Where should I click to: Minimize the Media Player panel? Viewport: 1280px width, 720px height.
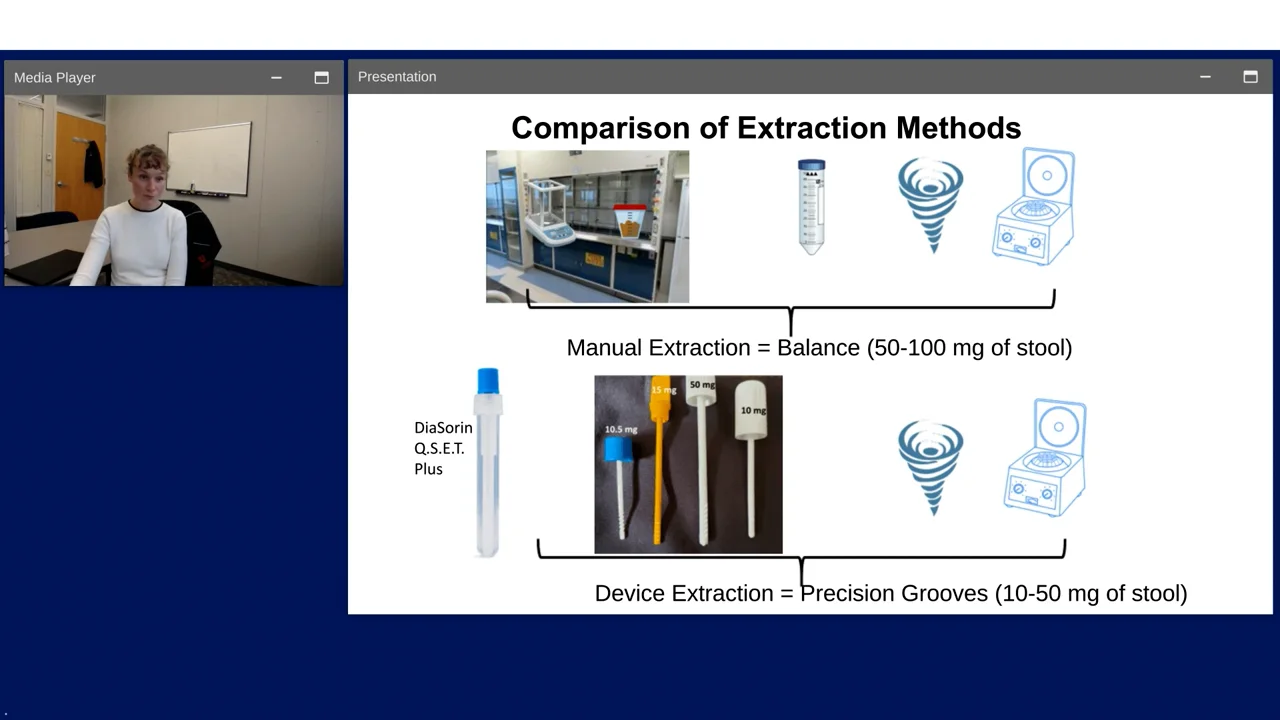[276, 77]
